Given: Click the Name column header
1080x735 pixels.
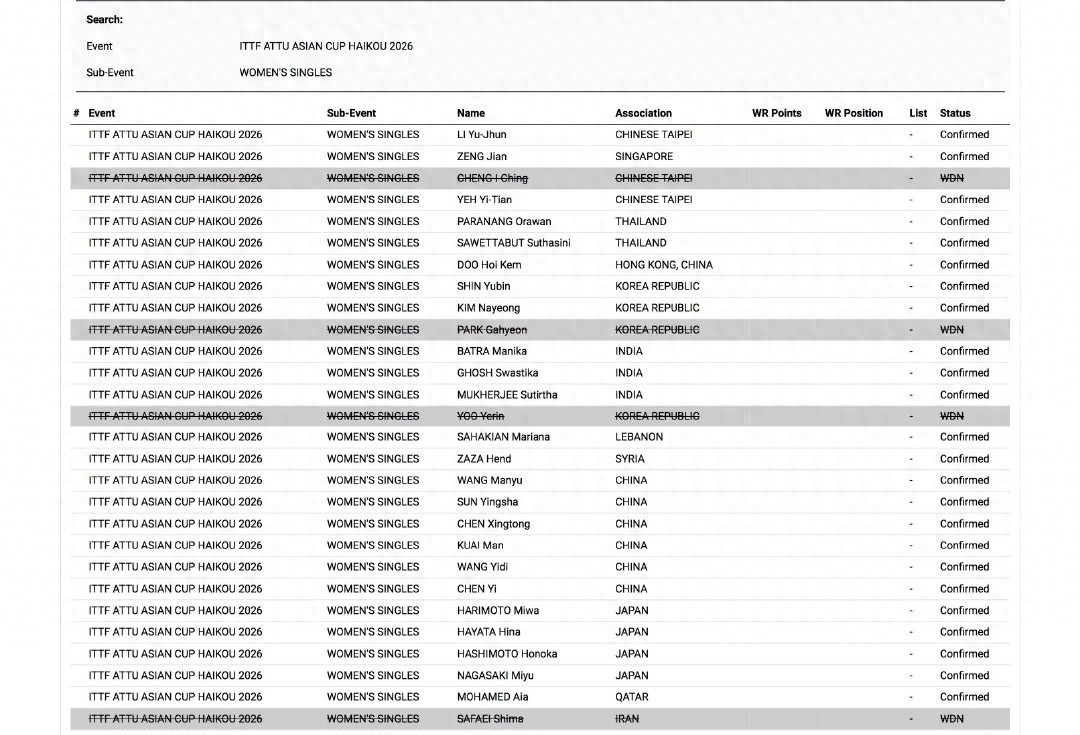Looking at the screenshot, I should (471, 113).
